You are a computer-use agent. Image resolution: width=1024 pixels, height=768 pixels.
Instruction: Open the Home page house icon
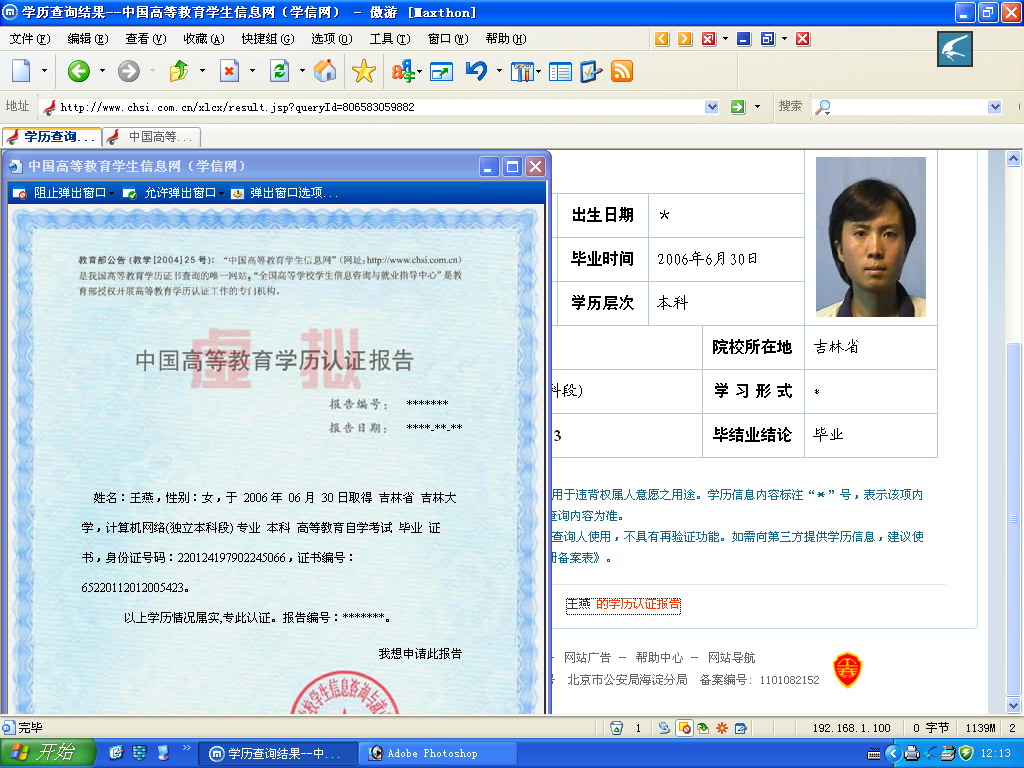(x=325, y=71)
